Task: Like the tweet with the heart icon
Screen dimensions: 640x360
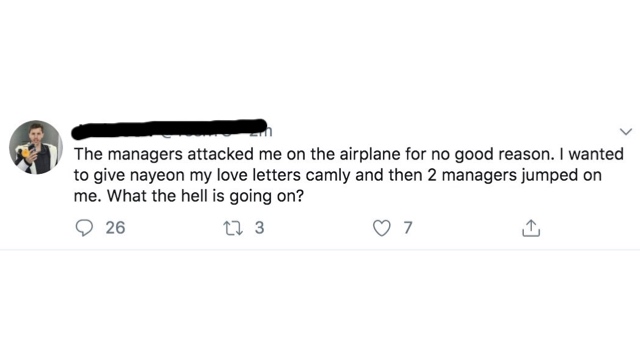Action: coord(382,228)
